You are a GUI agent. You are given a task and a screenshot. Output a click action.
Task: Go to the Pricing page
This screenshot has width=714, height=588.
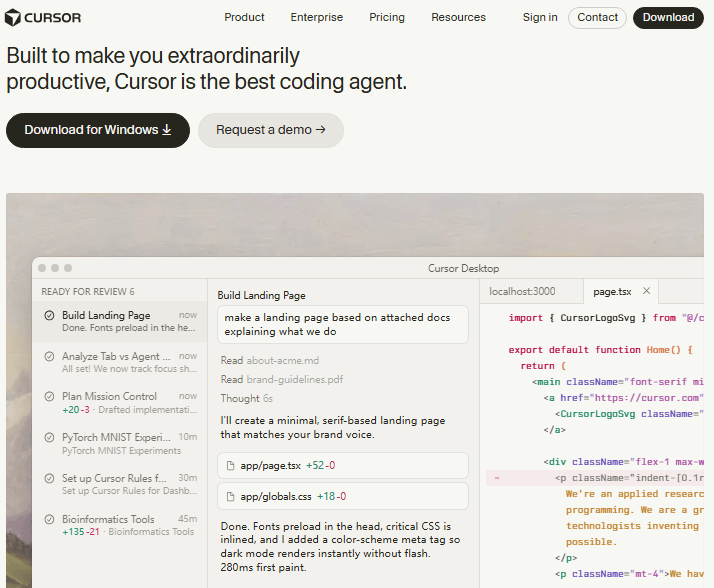(x=387, y=17)
